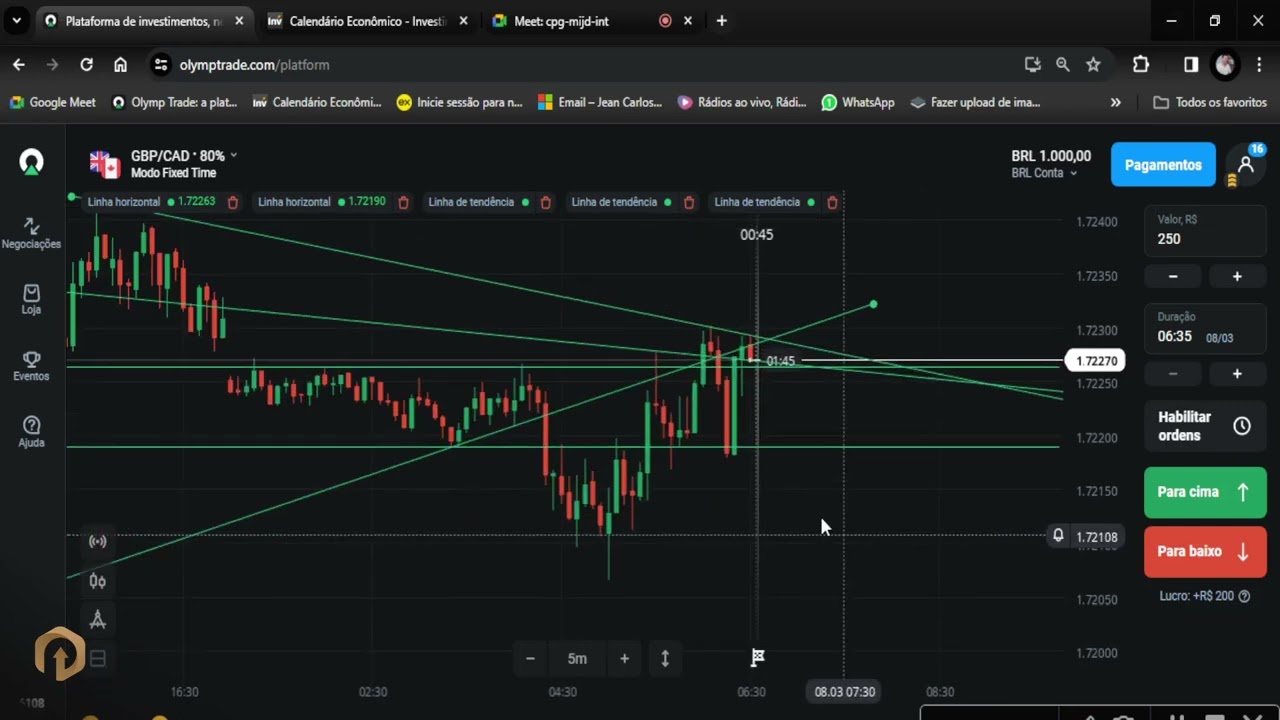Click color dot of horizontal line 1.72190
1280x720 pixels.
(341, 202)
